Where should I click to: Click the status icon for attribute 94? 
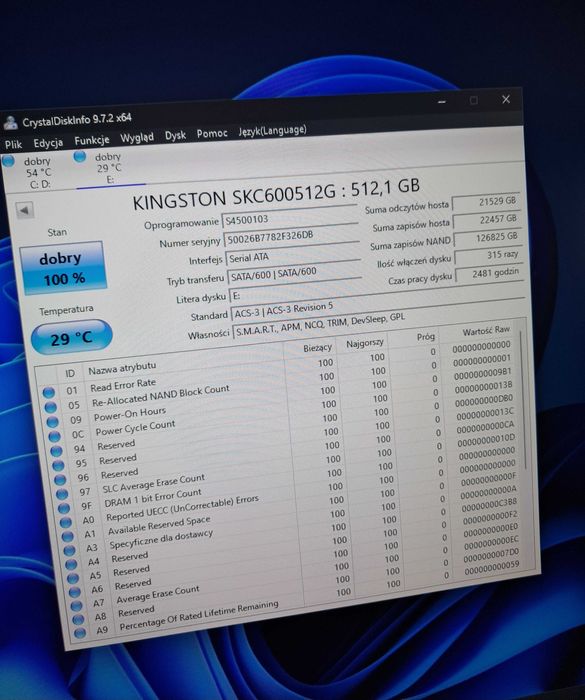tap(56, 450)
